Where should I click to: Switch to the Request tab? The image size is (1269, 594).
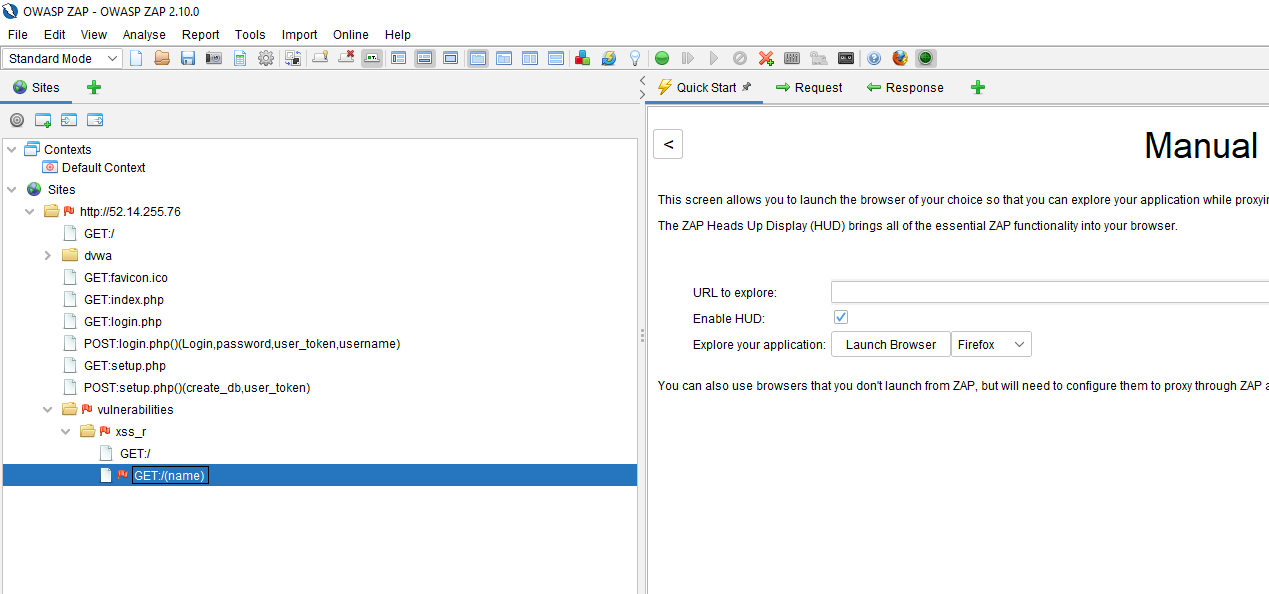click(x=808, y=87)
